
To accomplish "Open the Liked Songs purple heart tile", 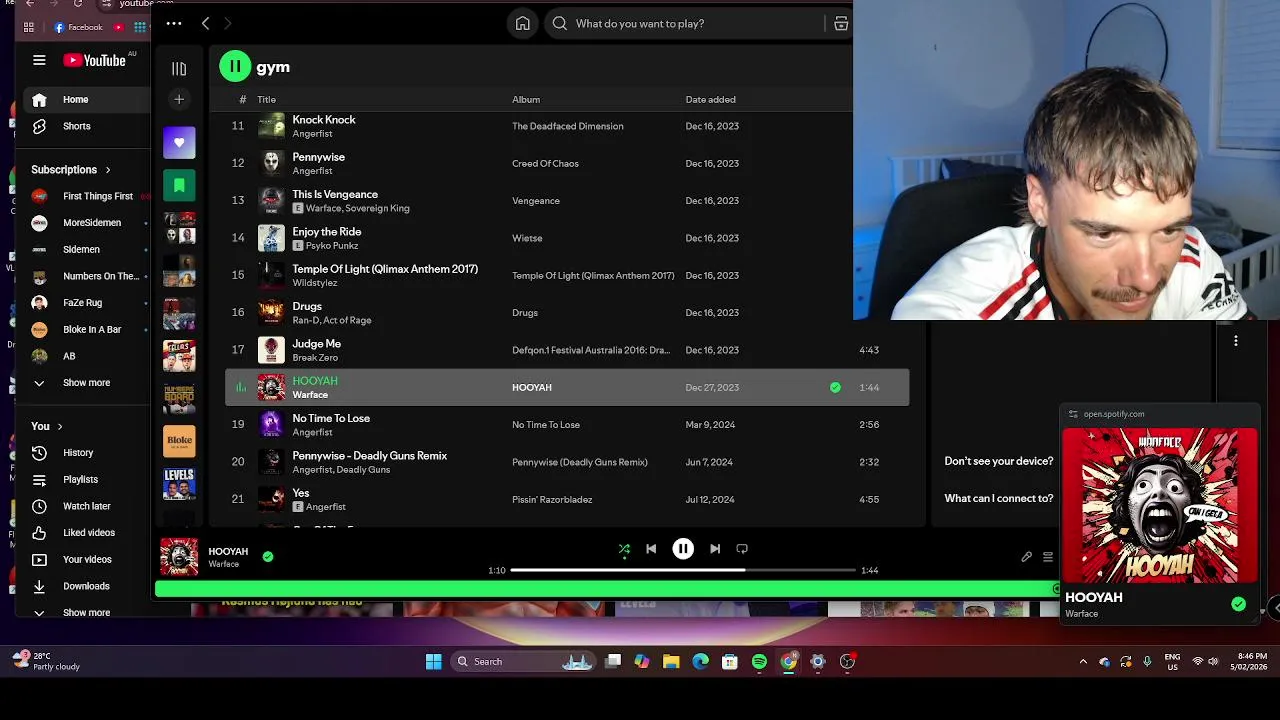I will point(179,142).
